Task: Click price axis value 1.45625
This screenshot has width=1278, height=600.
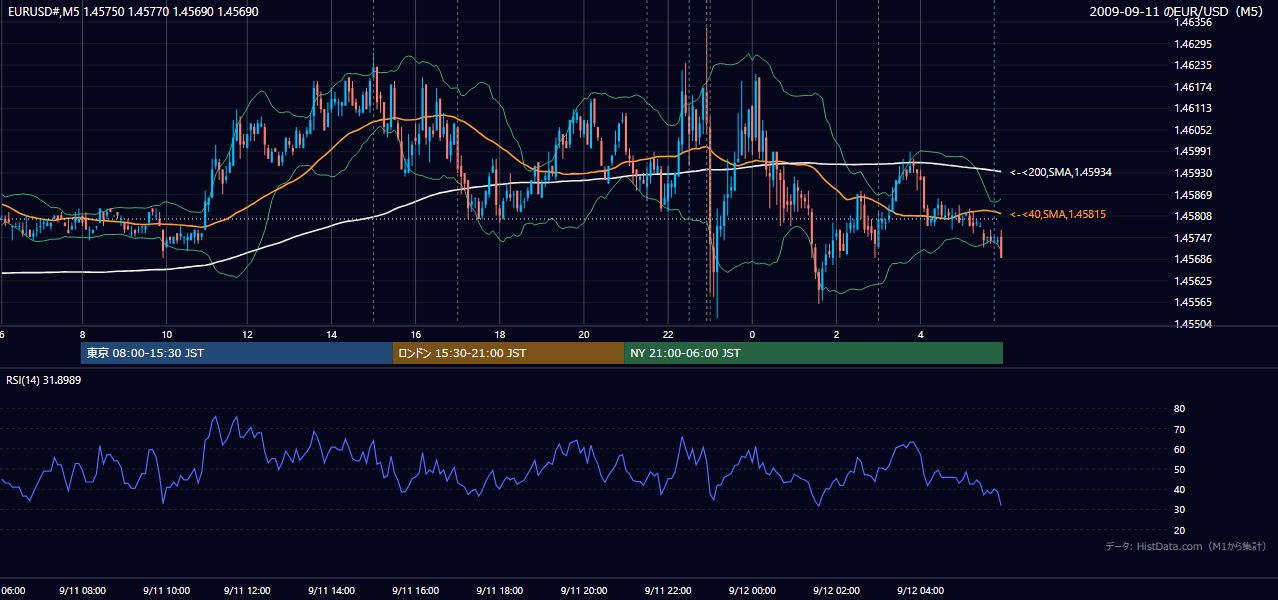Action: pos(1193,281)
